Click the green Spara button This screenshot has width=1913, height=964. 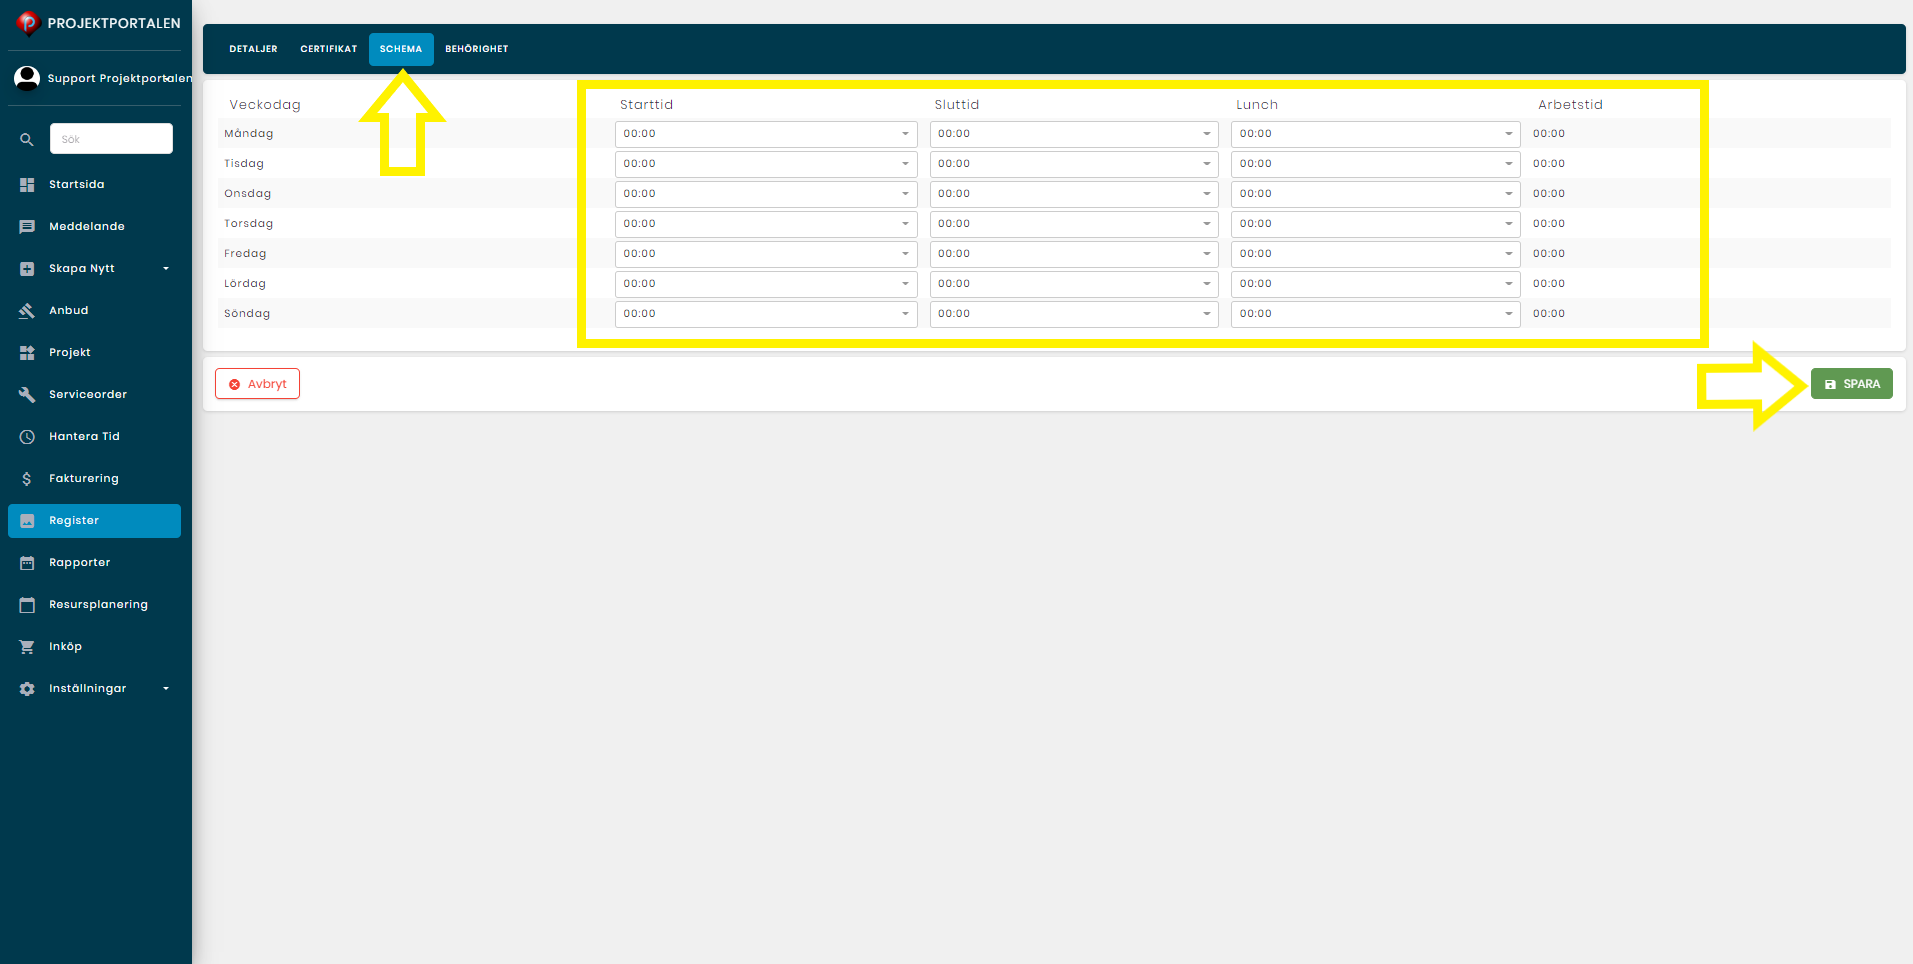1852,384
